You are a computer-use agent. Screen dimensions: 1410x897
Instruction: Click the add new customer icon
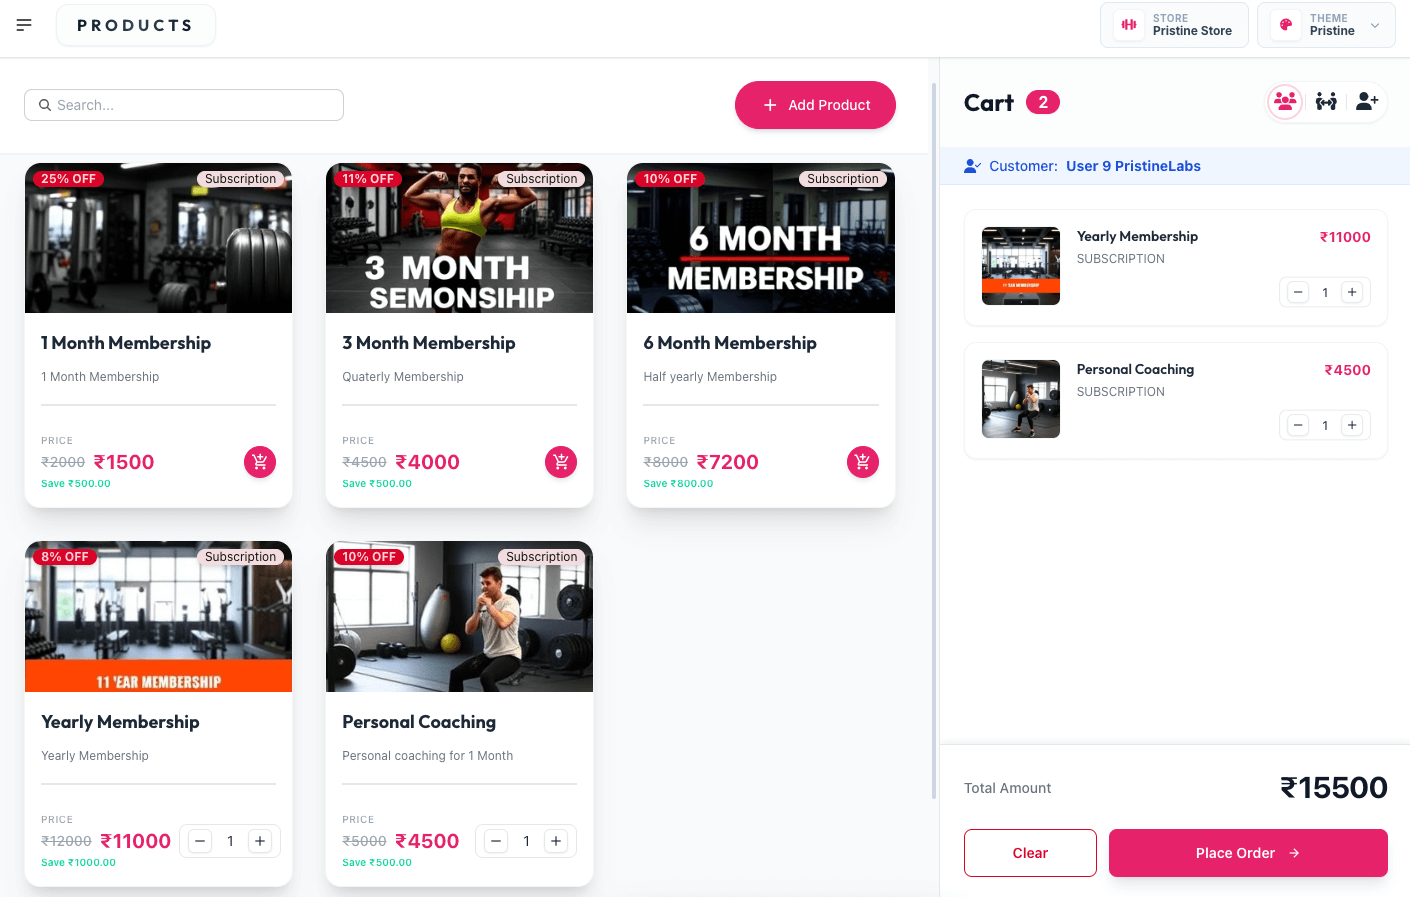1366,101
